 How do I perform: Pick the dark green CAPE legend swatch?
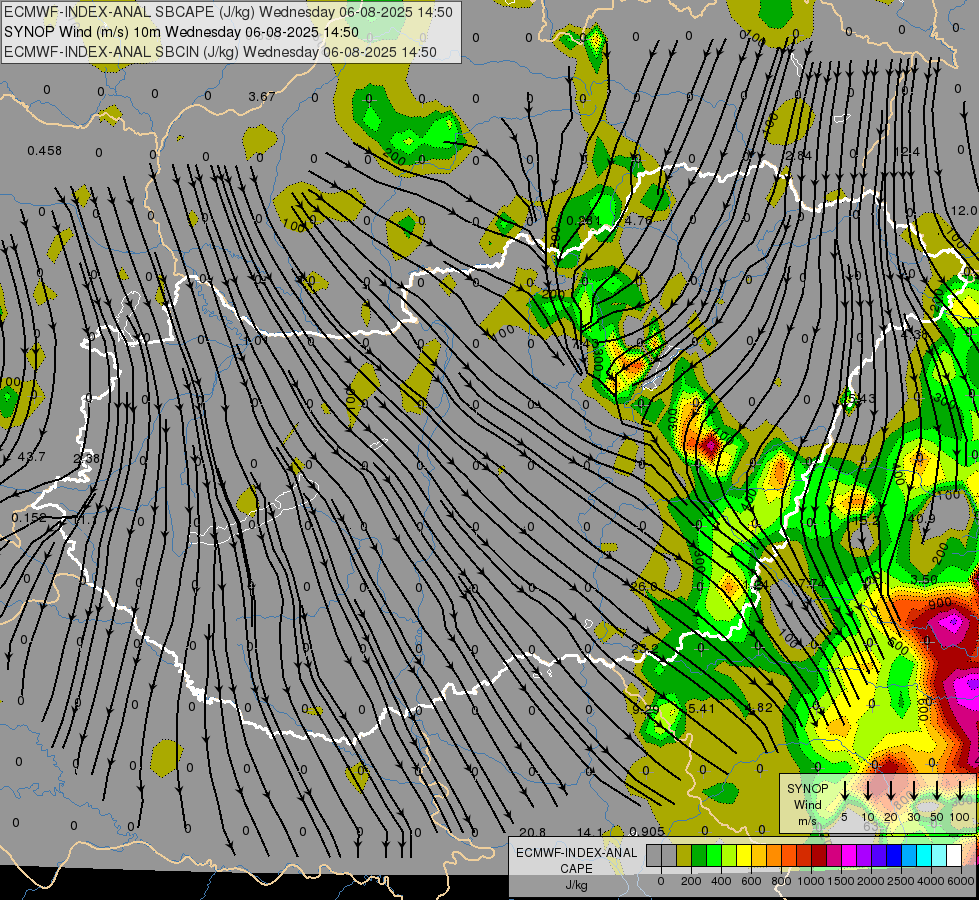tap(699, 855)
